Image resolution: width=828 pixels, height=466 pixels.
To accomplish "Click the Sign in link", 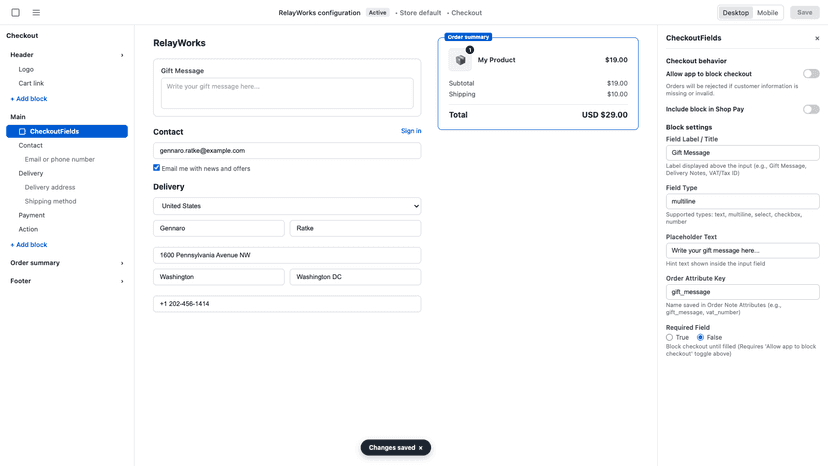I will point(411,131).
